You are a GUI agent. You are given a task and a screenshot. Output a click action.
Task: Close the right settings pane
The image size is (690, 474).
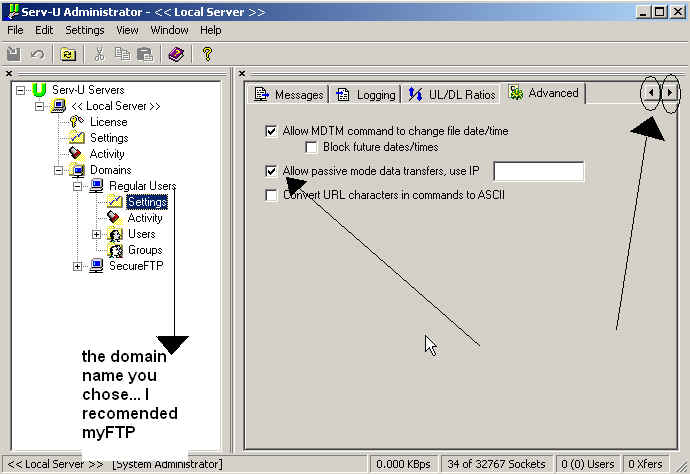point(242,73)
